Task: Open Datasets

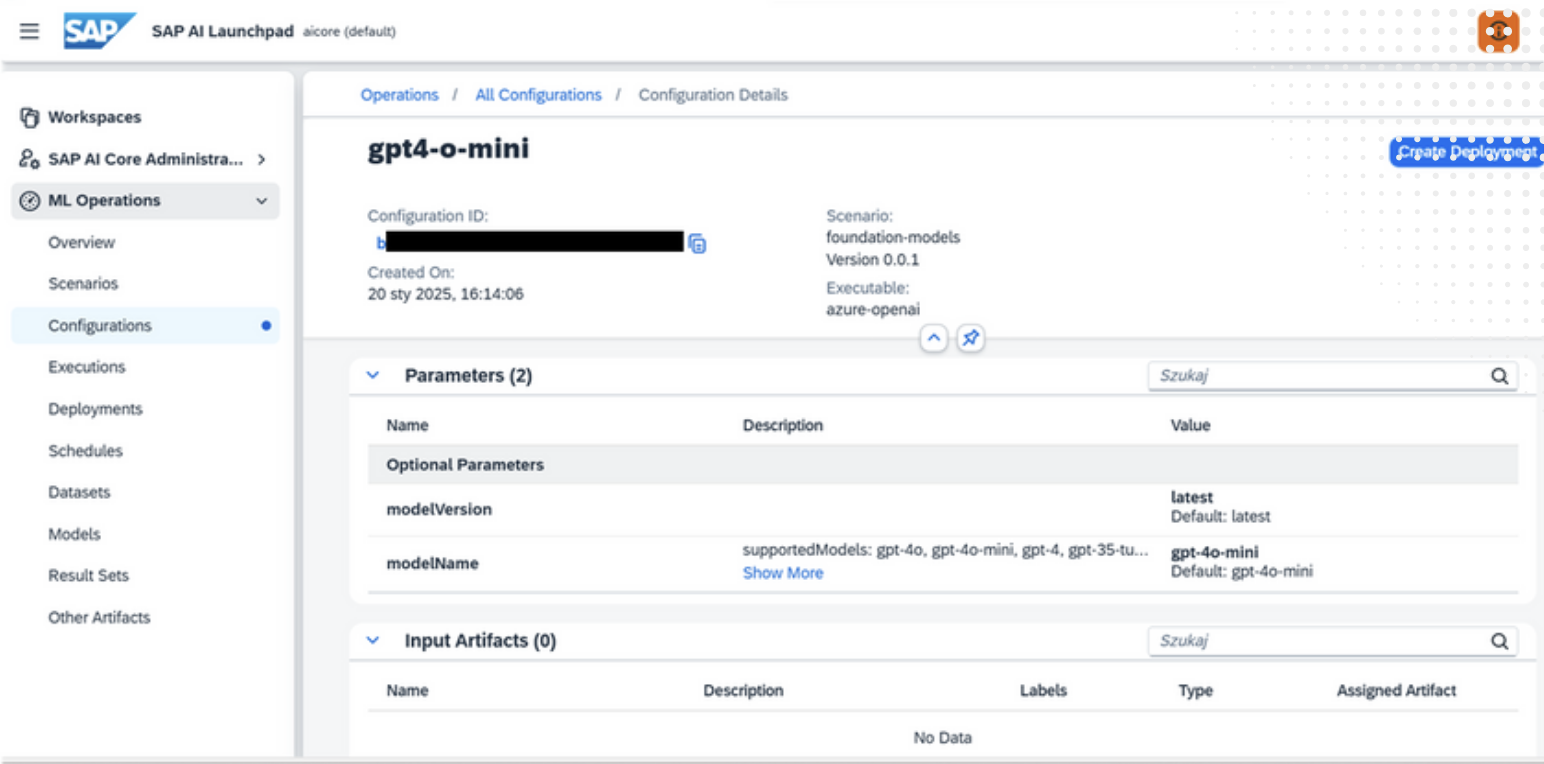Action: (x=79, y=492)
